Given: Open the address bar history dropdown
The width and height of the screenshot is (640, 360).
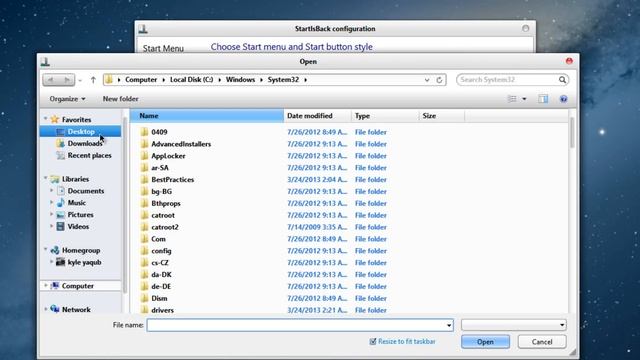Looking at the screenshot, I should [x=427, y=80].
